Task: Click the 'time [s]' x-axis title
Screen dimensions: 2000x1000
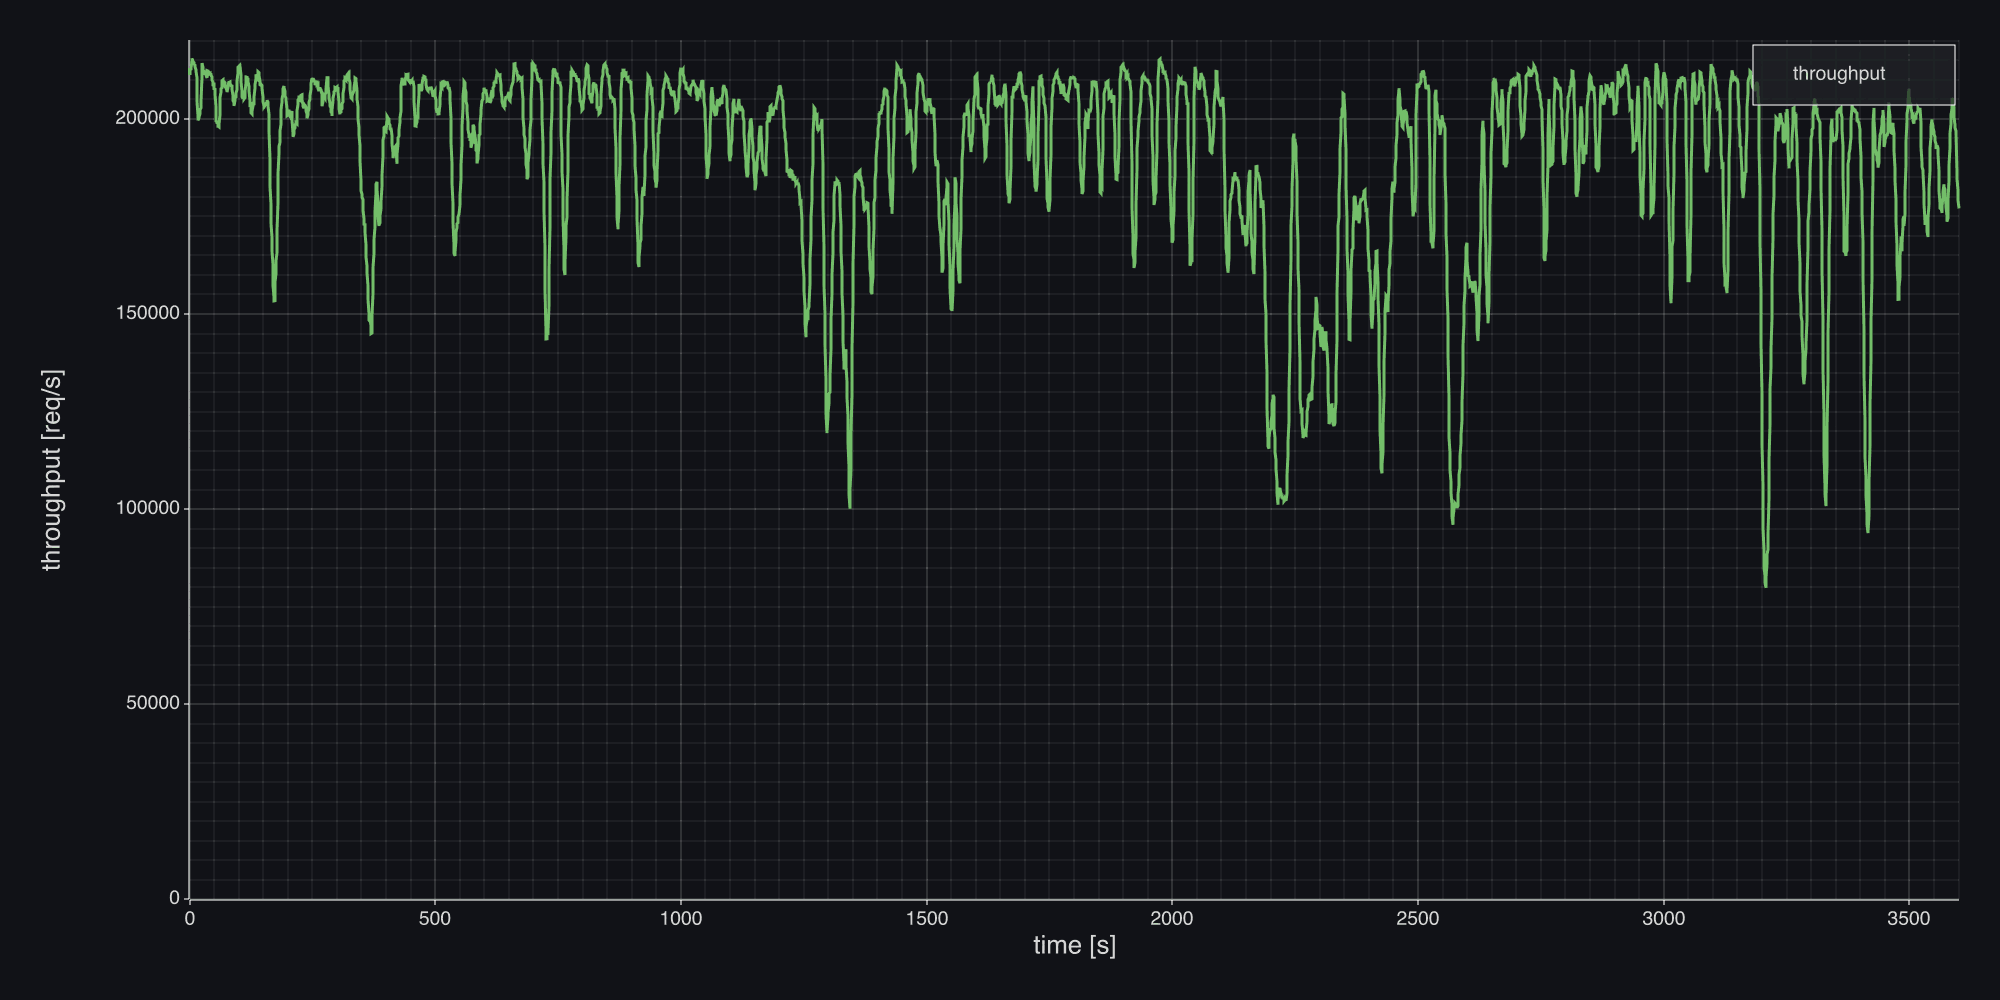Action: pyautogui.click(x=1074, y=945)
